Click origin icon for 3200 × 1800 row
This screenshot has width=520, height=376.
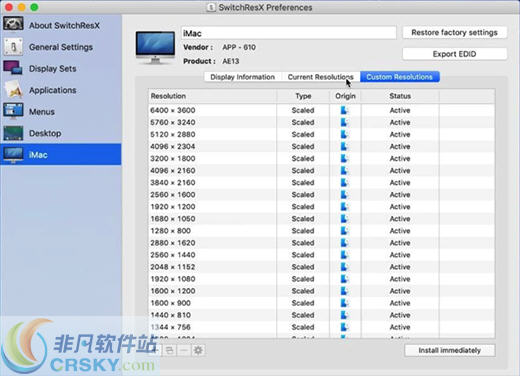click(344, 158)
